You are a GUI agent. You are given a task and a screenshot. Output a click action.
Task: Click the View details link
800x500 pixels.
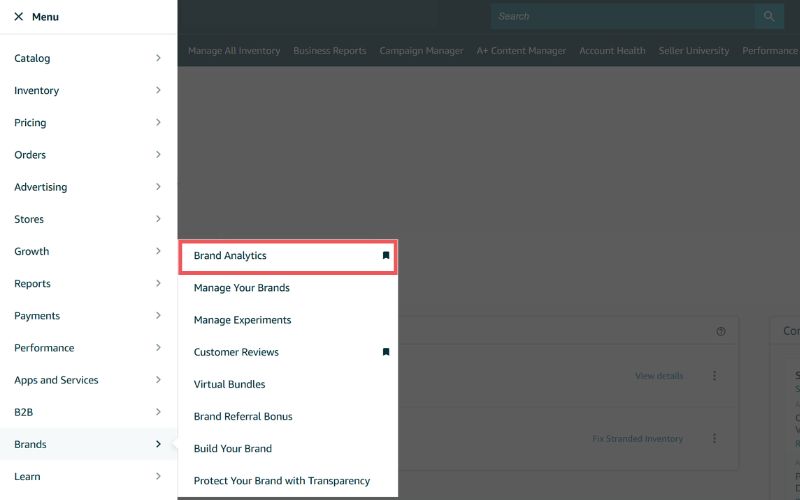pos(659,376)
